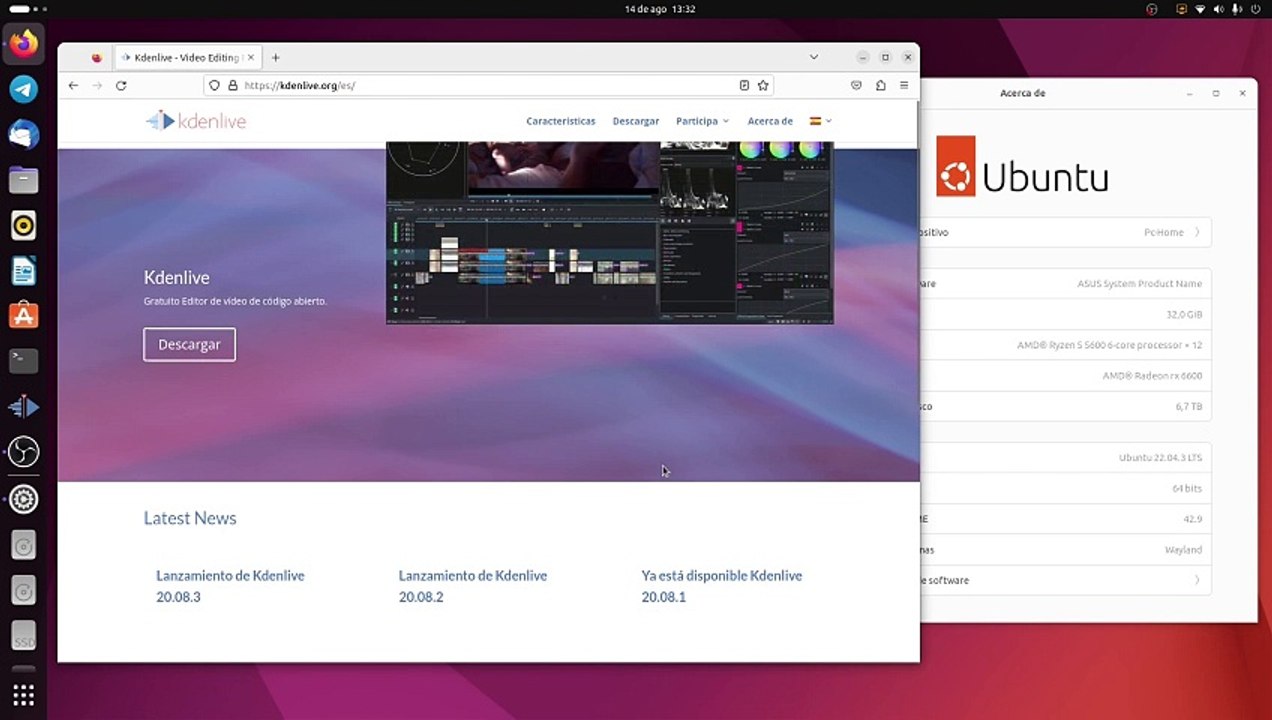Show Applications grid in the dock
1272x720 pixels.
tap(24, 694)
